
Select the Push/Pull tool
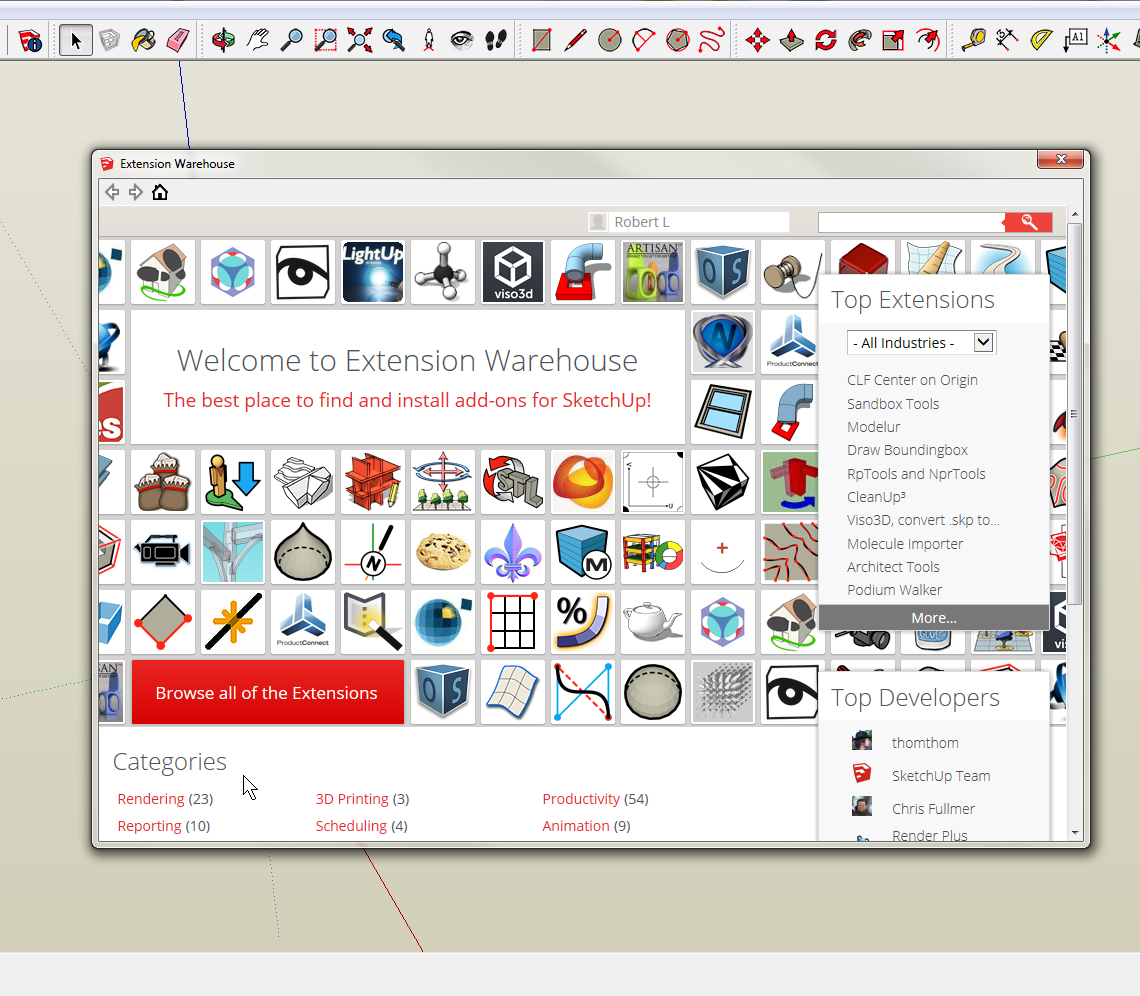pyautogui.click(x=791, y=40)
